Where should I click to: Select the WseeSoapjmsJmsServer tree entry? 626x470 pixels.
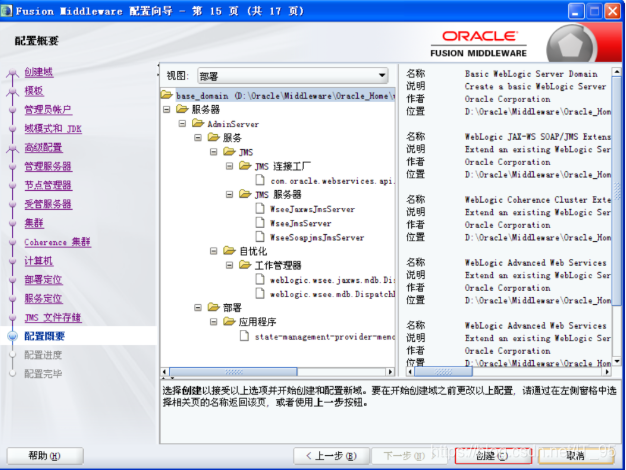(x=317, y=238)
